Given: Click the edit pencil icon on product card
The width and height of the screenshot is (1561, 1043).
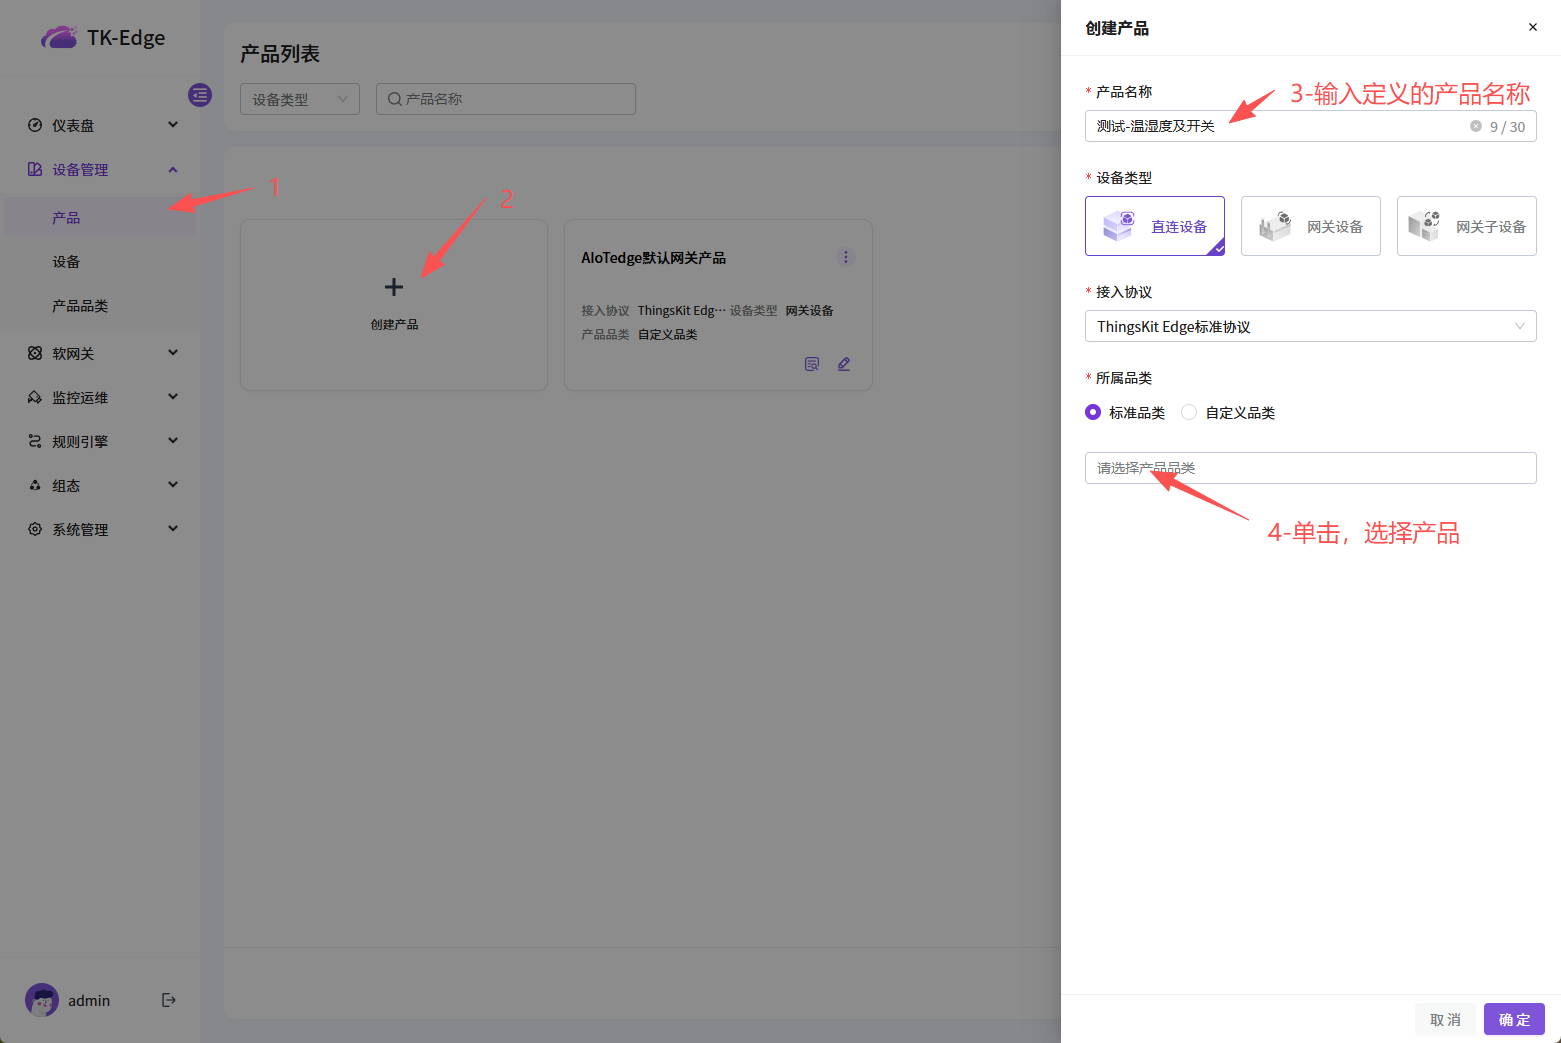Looking at the screenshot, I should click(844, 364).
